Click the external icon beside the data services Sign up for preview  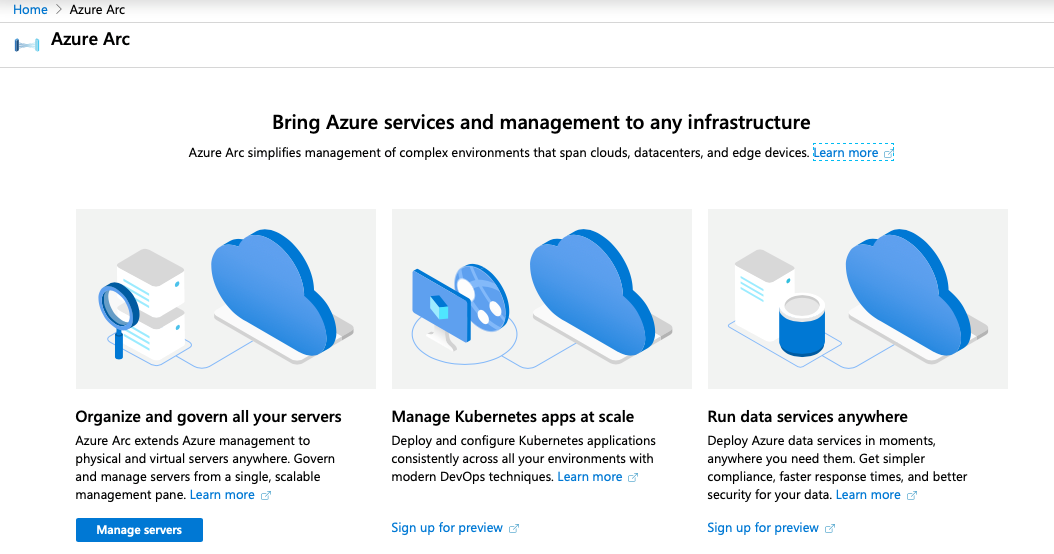(x=829, y=528)
